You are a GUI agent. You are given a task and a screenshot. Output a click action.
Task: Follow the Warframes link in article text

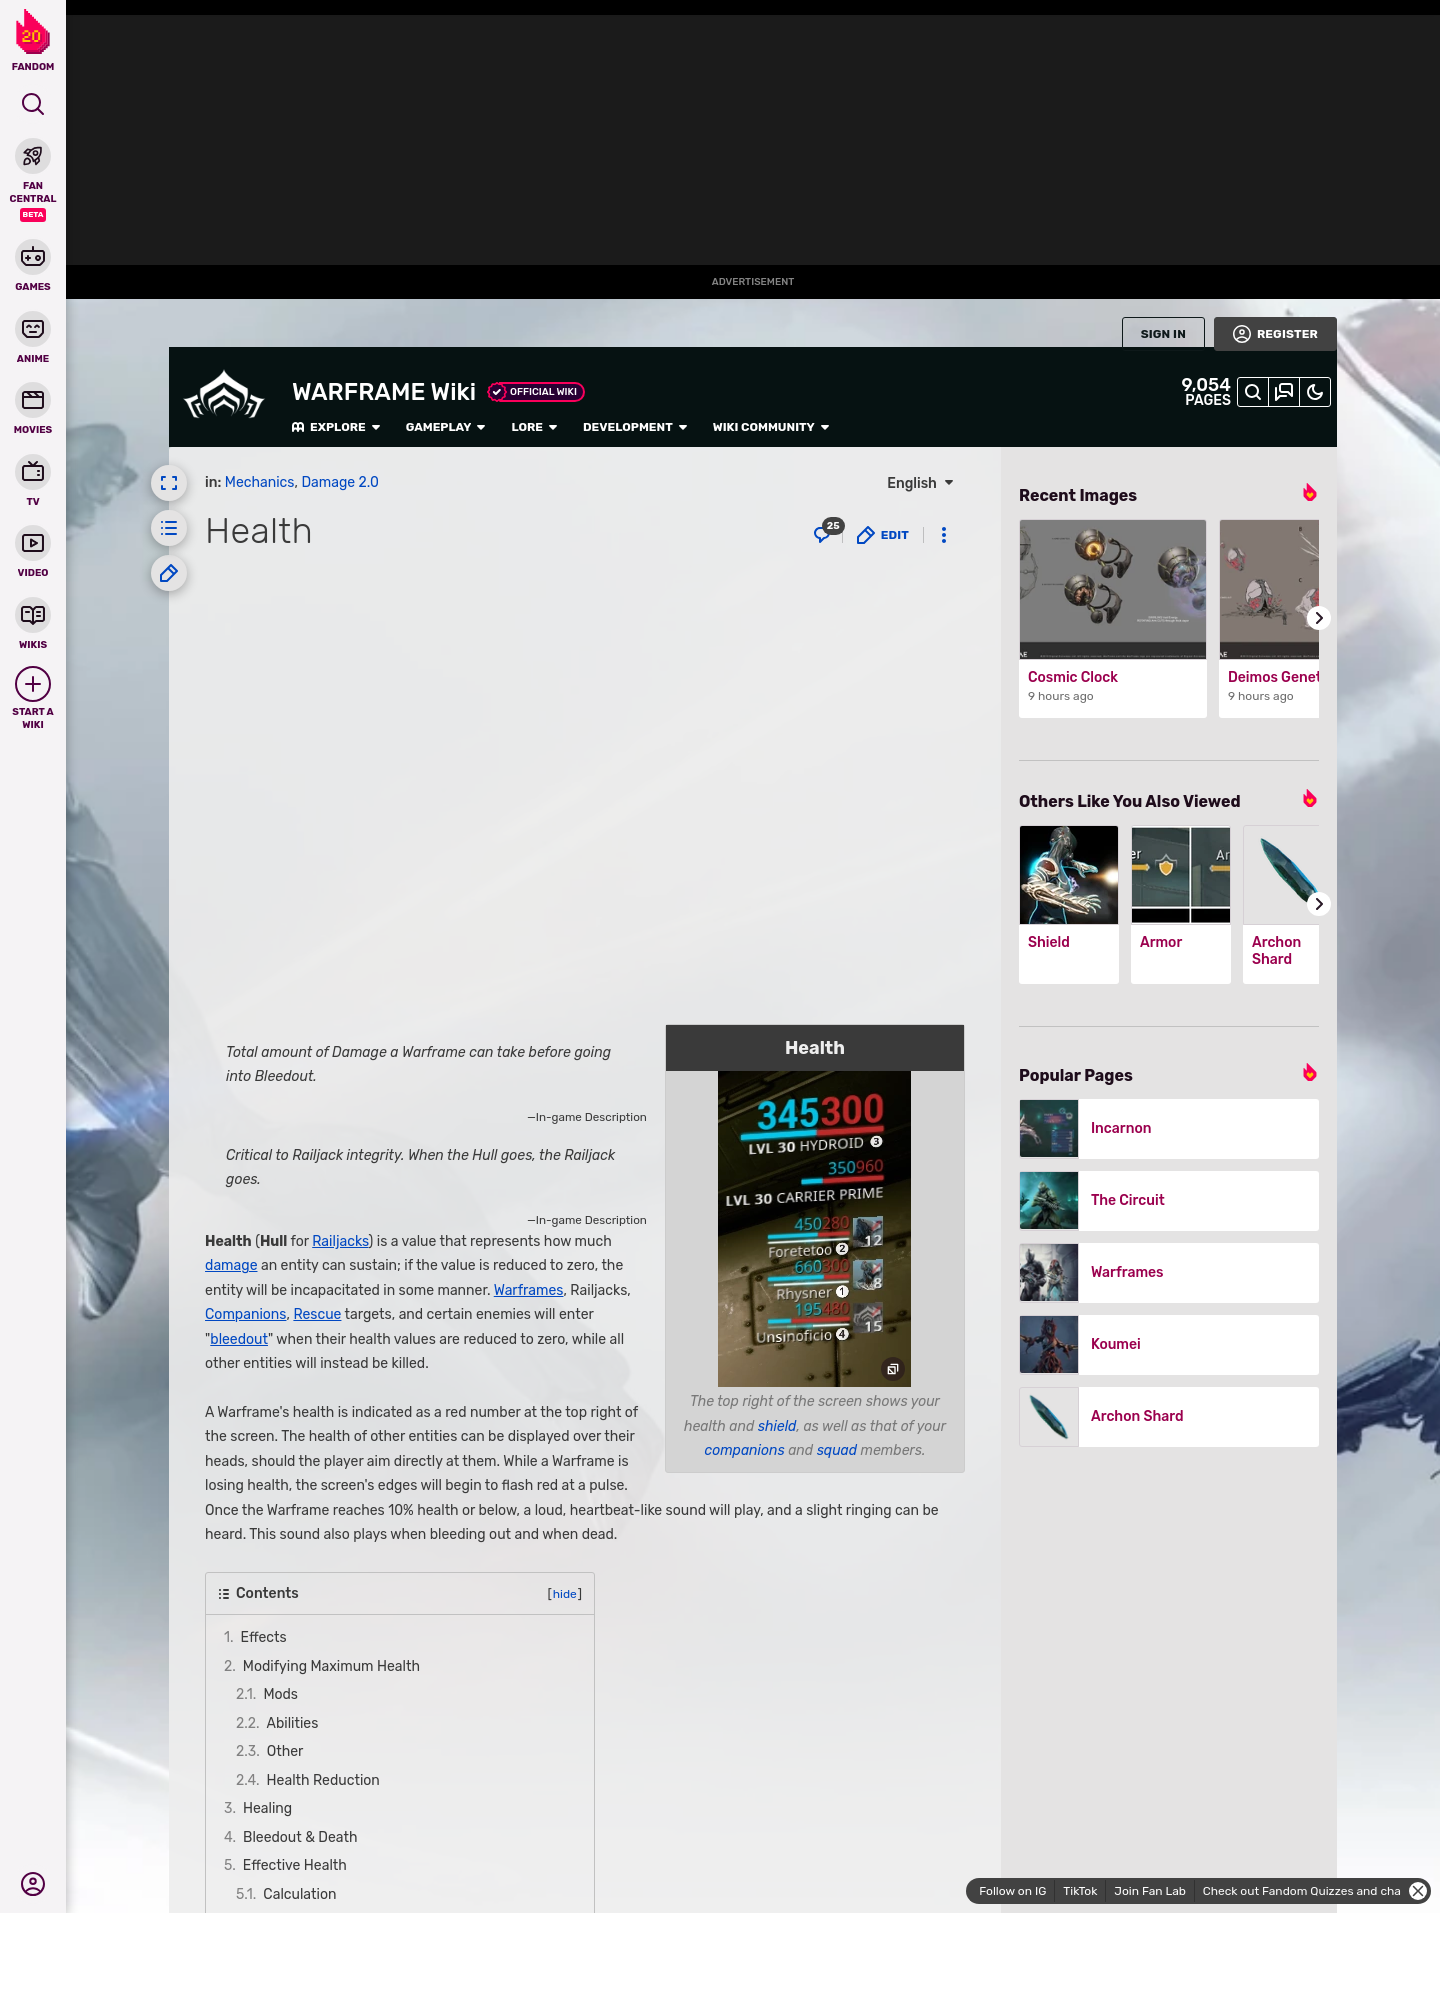click(x=528, y=1290)
